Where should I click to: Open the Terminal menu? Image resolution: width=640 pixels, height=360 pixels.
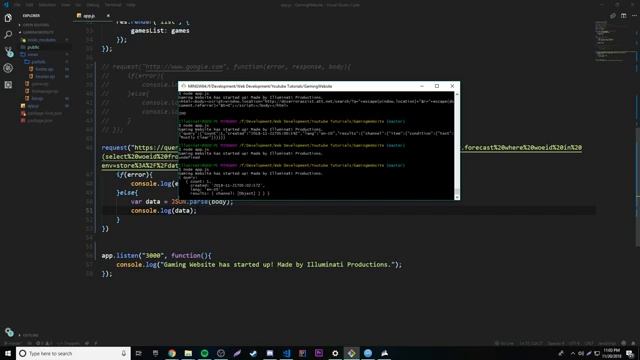(x=113, y=5)
